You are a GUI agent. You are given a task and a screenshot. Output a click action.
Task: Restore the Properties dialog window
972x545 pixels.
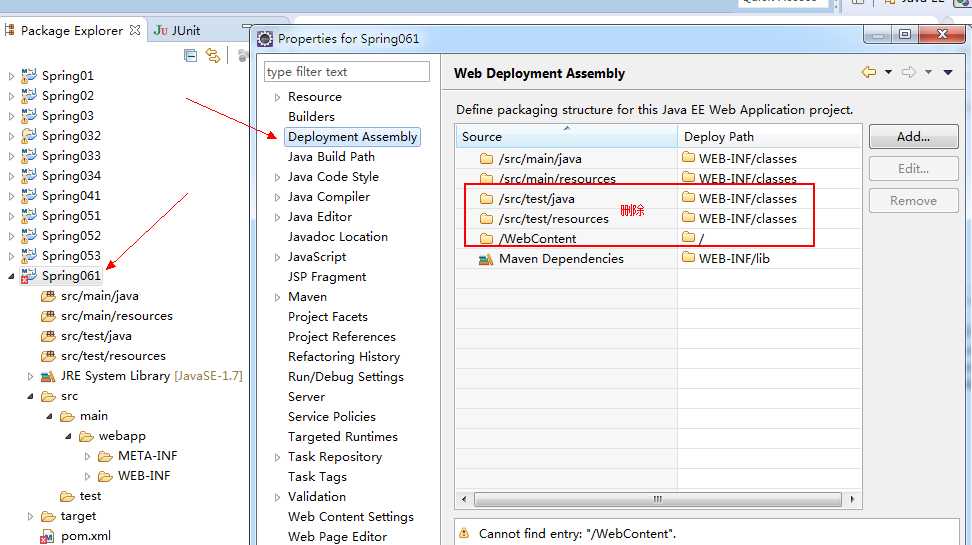(905, 34)
